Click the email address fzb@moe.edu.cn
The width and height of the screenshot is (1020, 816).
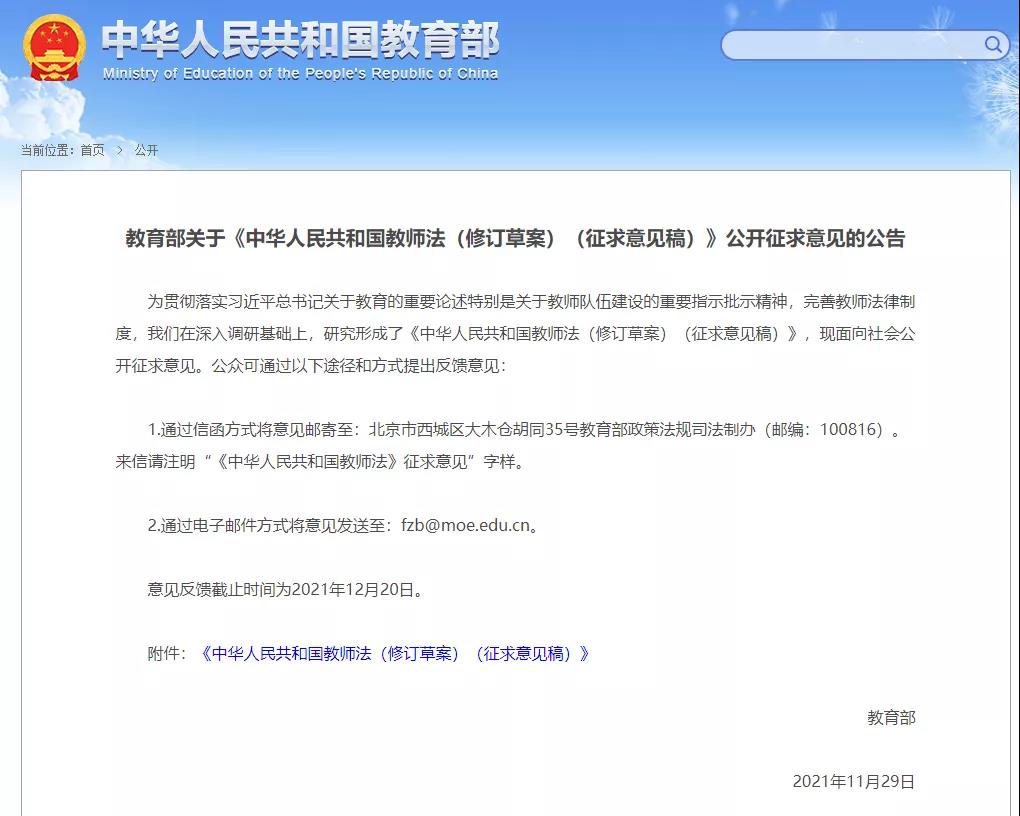[466, 525]
